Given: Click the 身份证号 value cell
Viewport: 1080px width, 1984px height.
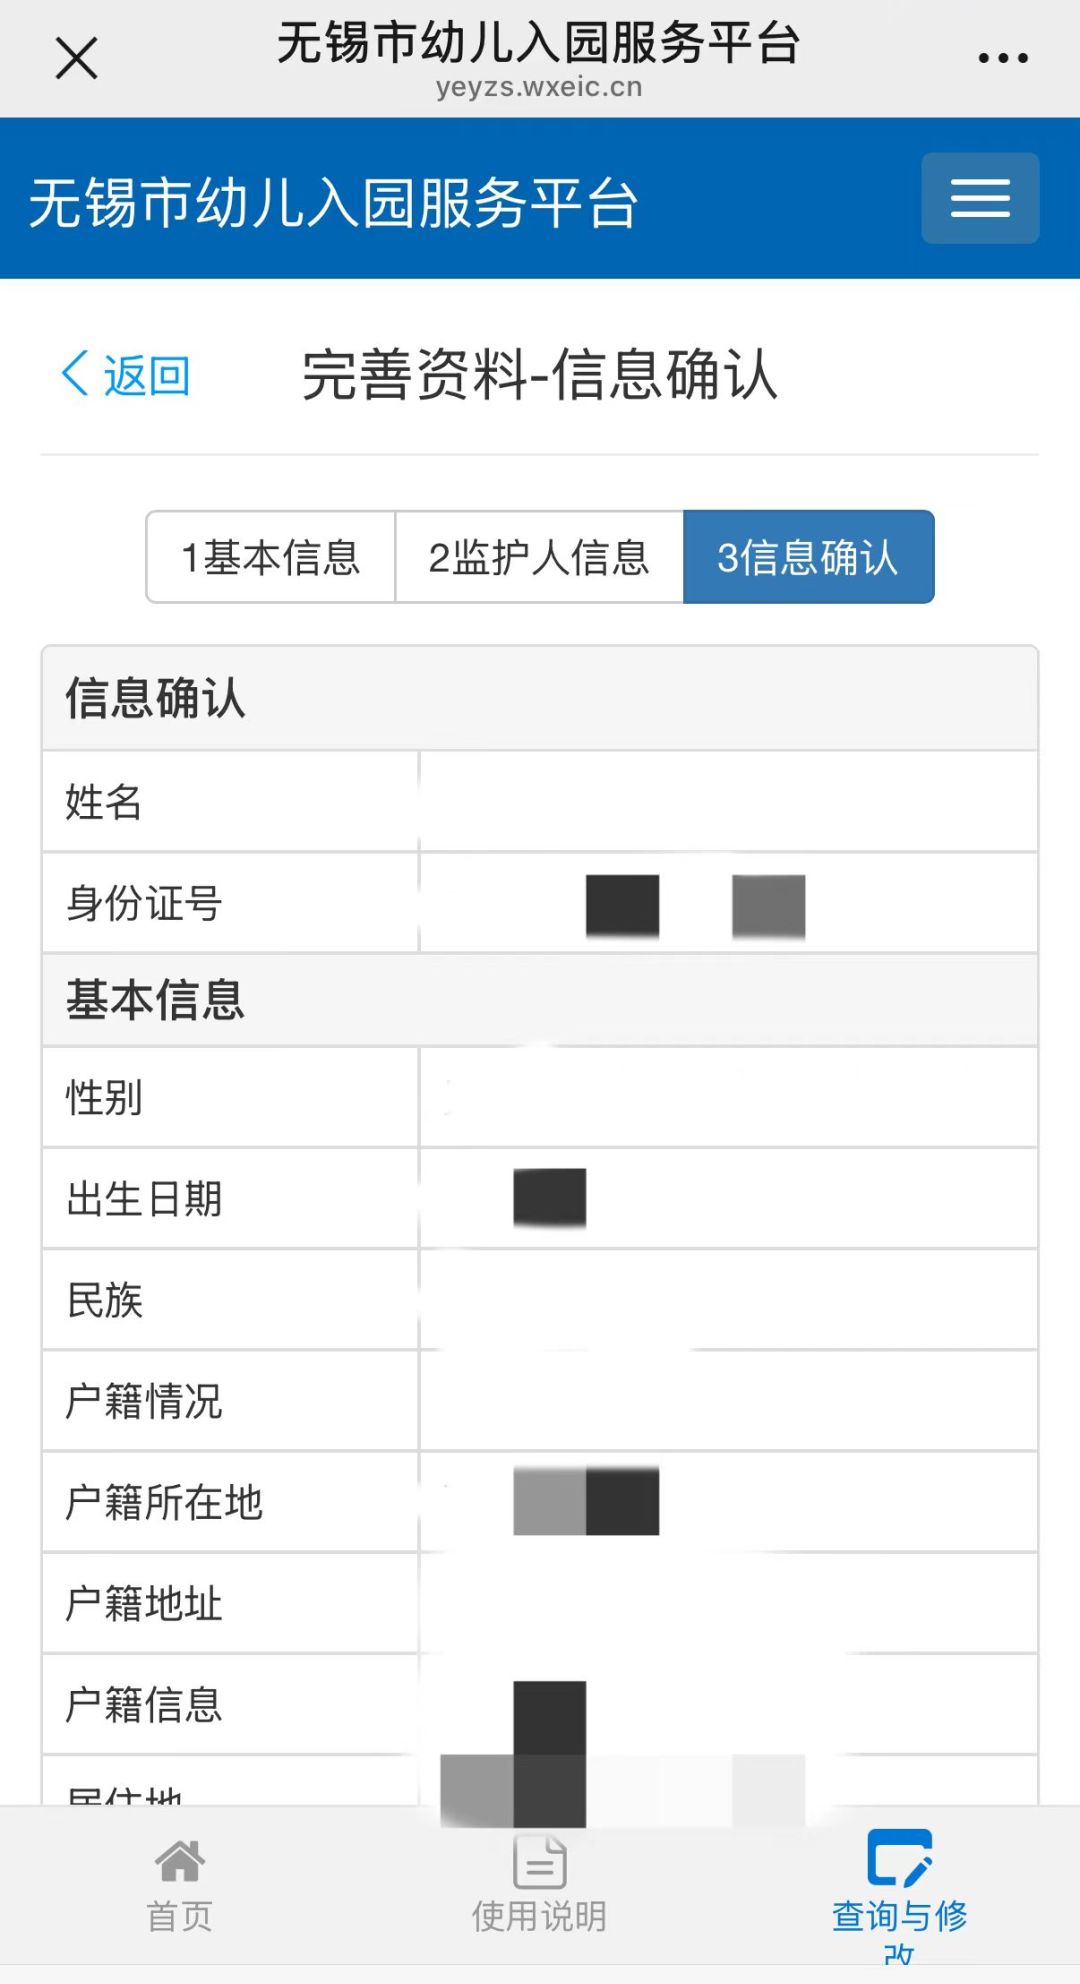Looking at the screenshot, I should pyautogui.click(x=728, y=904).
